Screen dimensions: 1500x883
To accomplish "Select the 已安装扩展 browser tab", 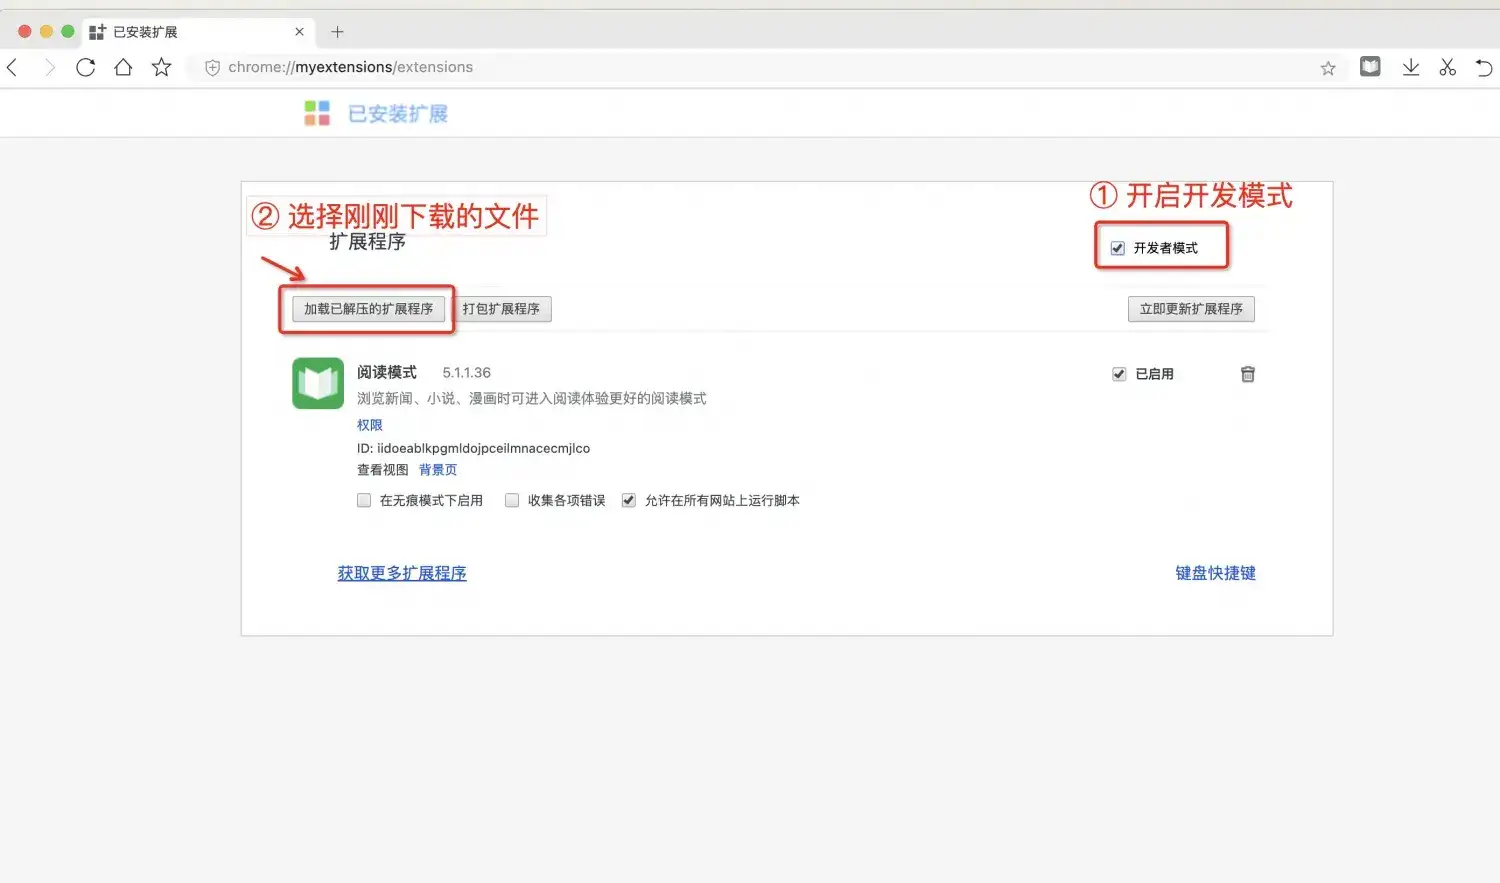I will click(198, 32).
